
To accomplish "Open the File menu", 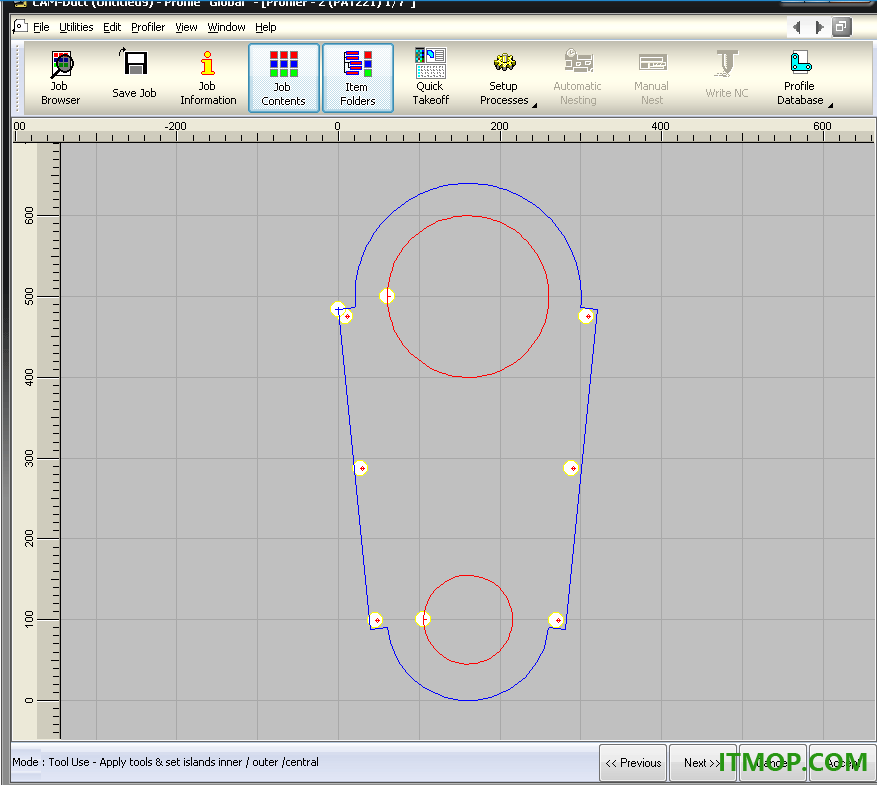I will 41,27.
